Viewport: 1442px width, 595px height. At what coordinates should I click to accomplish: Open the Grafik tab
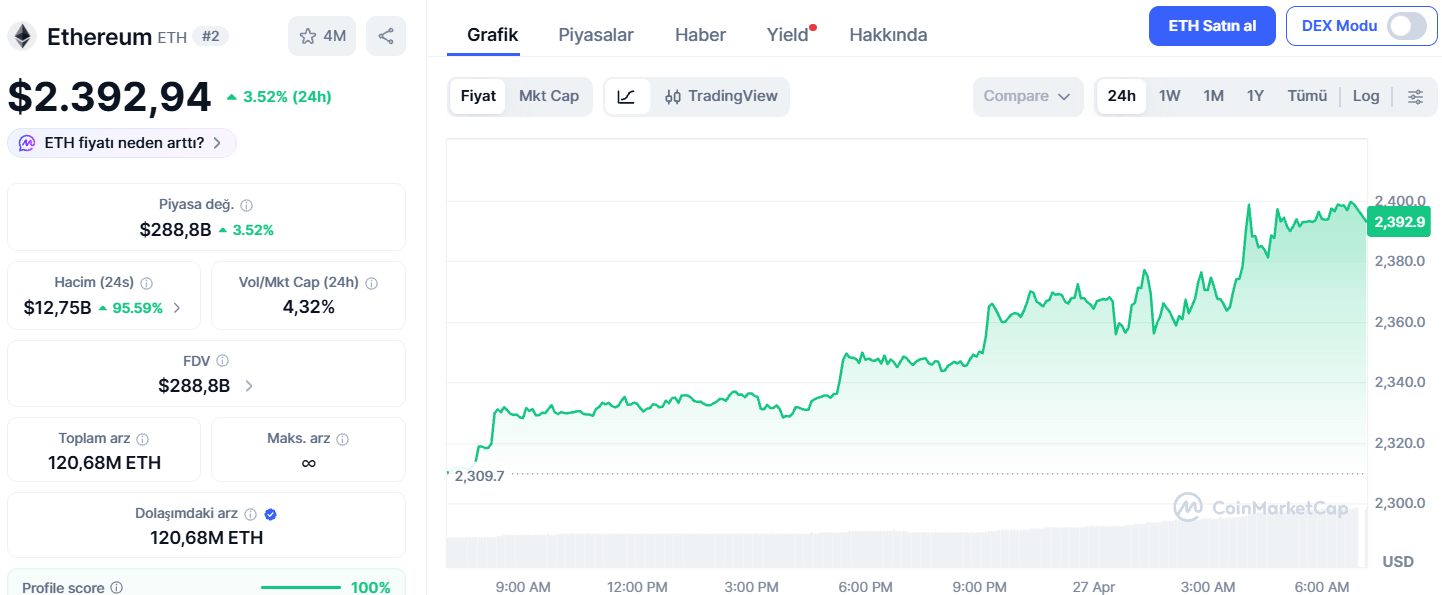pyautogui.click(x=493, y=35)
